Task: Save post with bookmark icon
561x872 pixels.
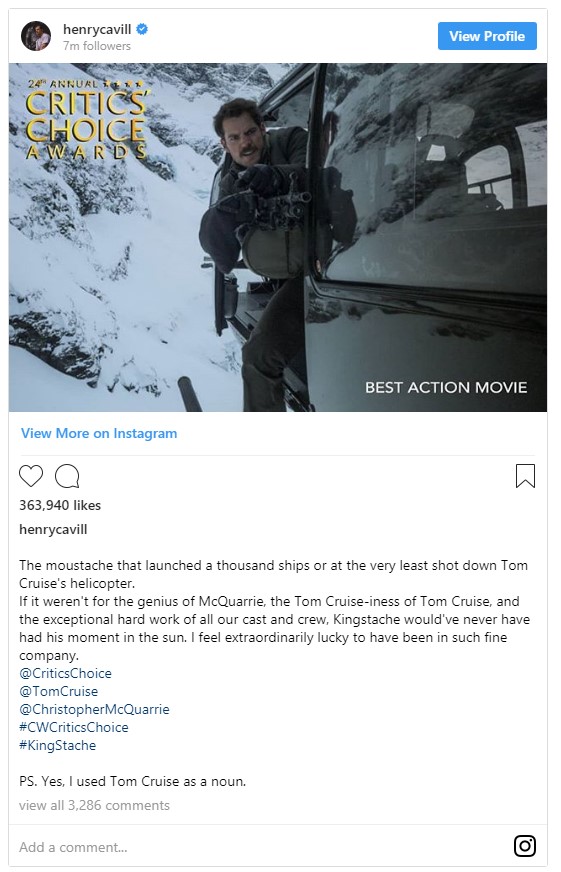Action: coord(525,476)
